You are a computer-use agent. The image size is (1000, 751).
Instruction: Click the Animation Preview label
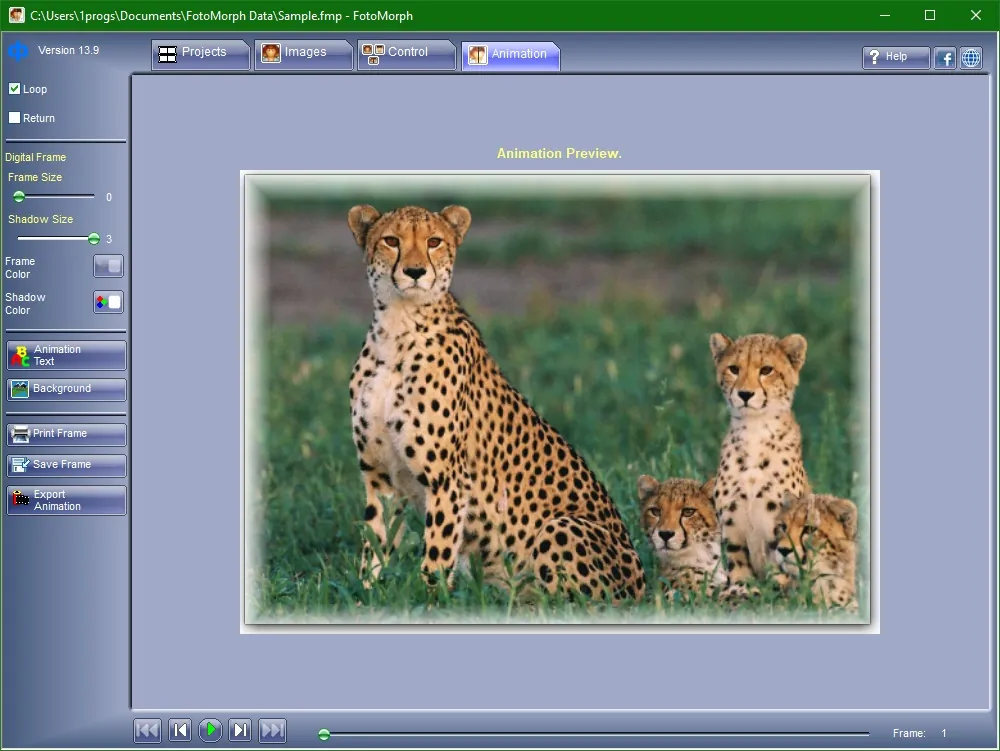pyautogui.click(x=559, y=153)
